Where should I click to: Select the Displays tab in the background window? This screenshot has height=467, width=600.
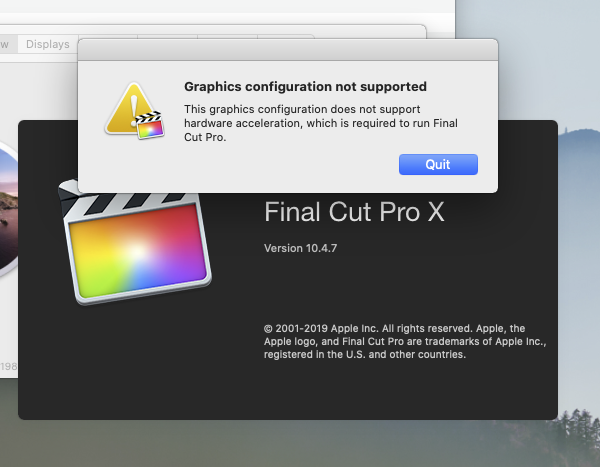pyautogui.click(x=48, y=44)
